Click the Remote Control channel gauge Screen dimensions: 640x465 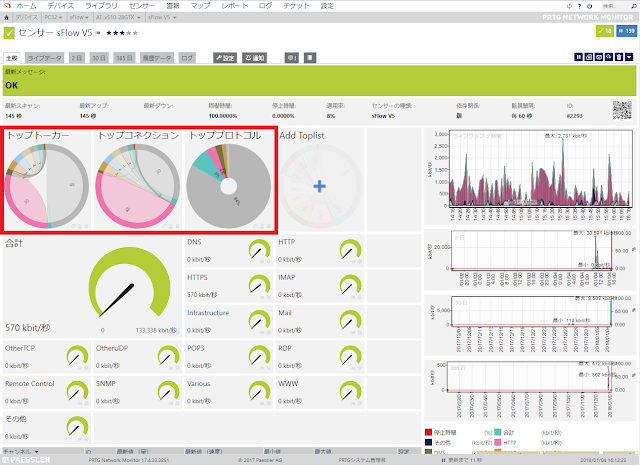coord(78,391)
